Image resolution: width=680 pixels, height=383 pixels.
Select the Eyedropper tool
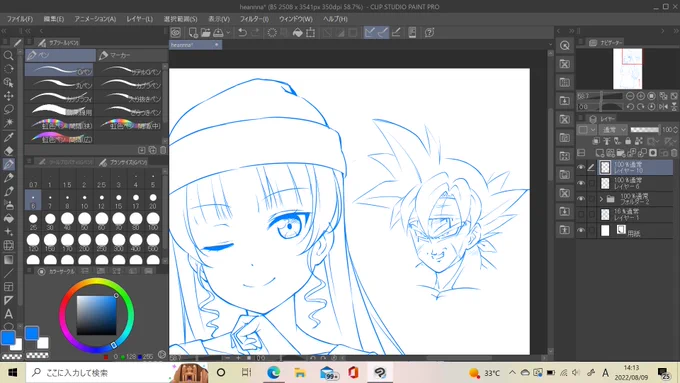tap(8, 137)
